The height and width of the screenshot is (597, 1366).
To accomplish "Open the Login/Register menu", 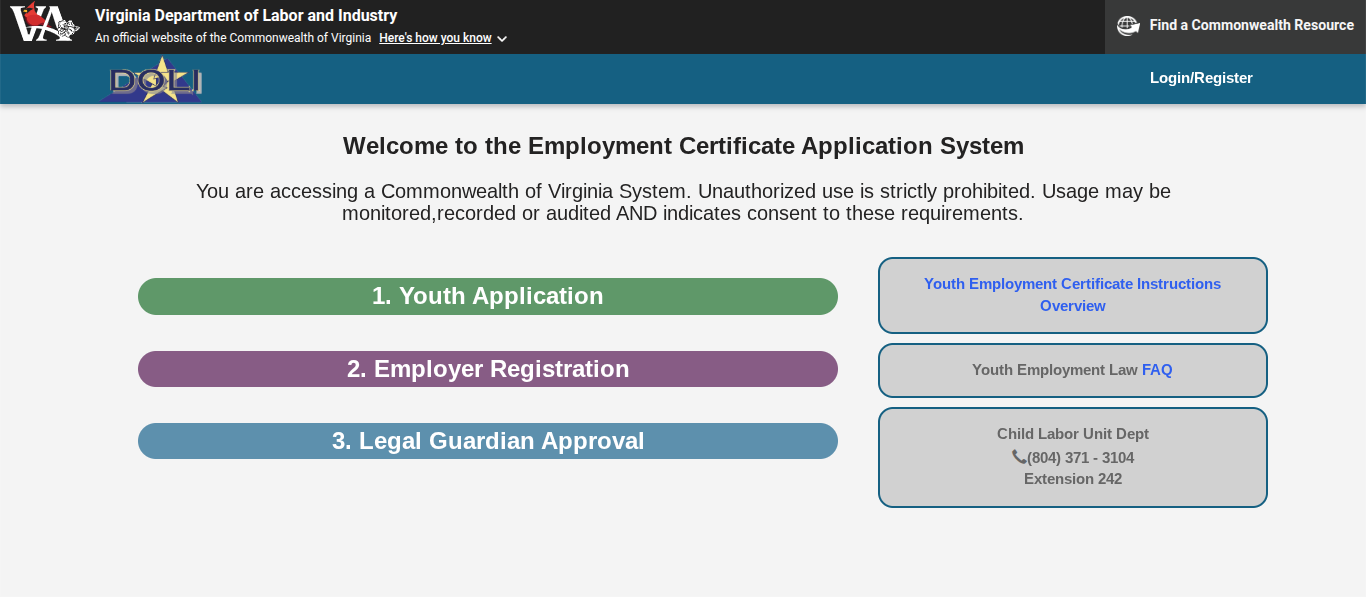I will pos(1200,78).
